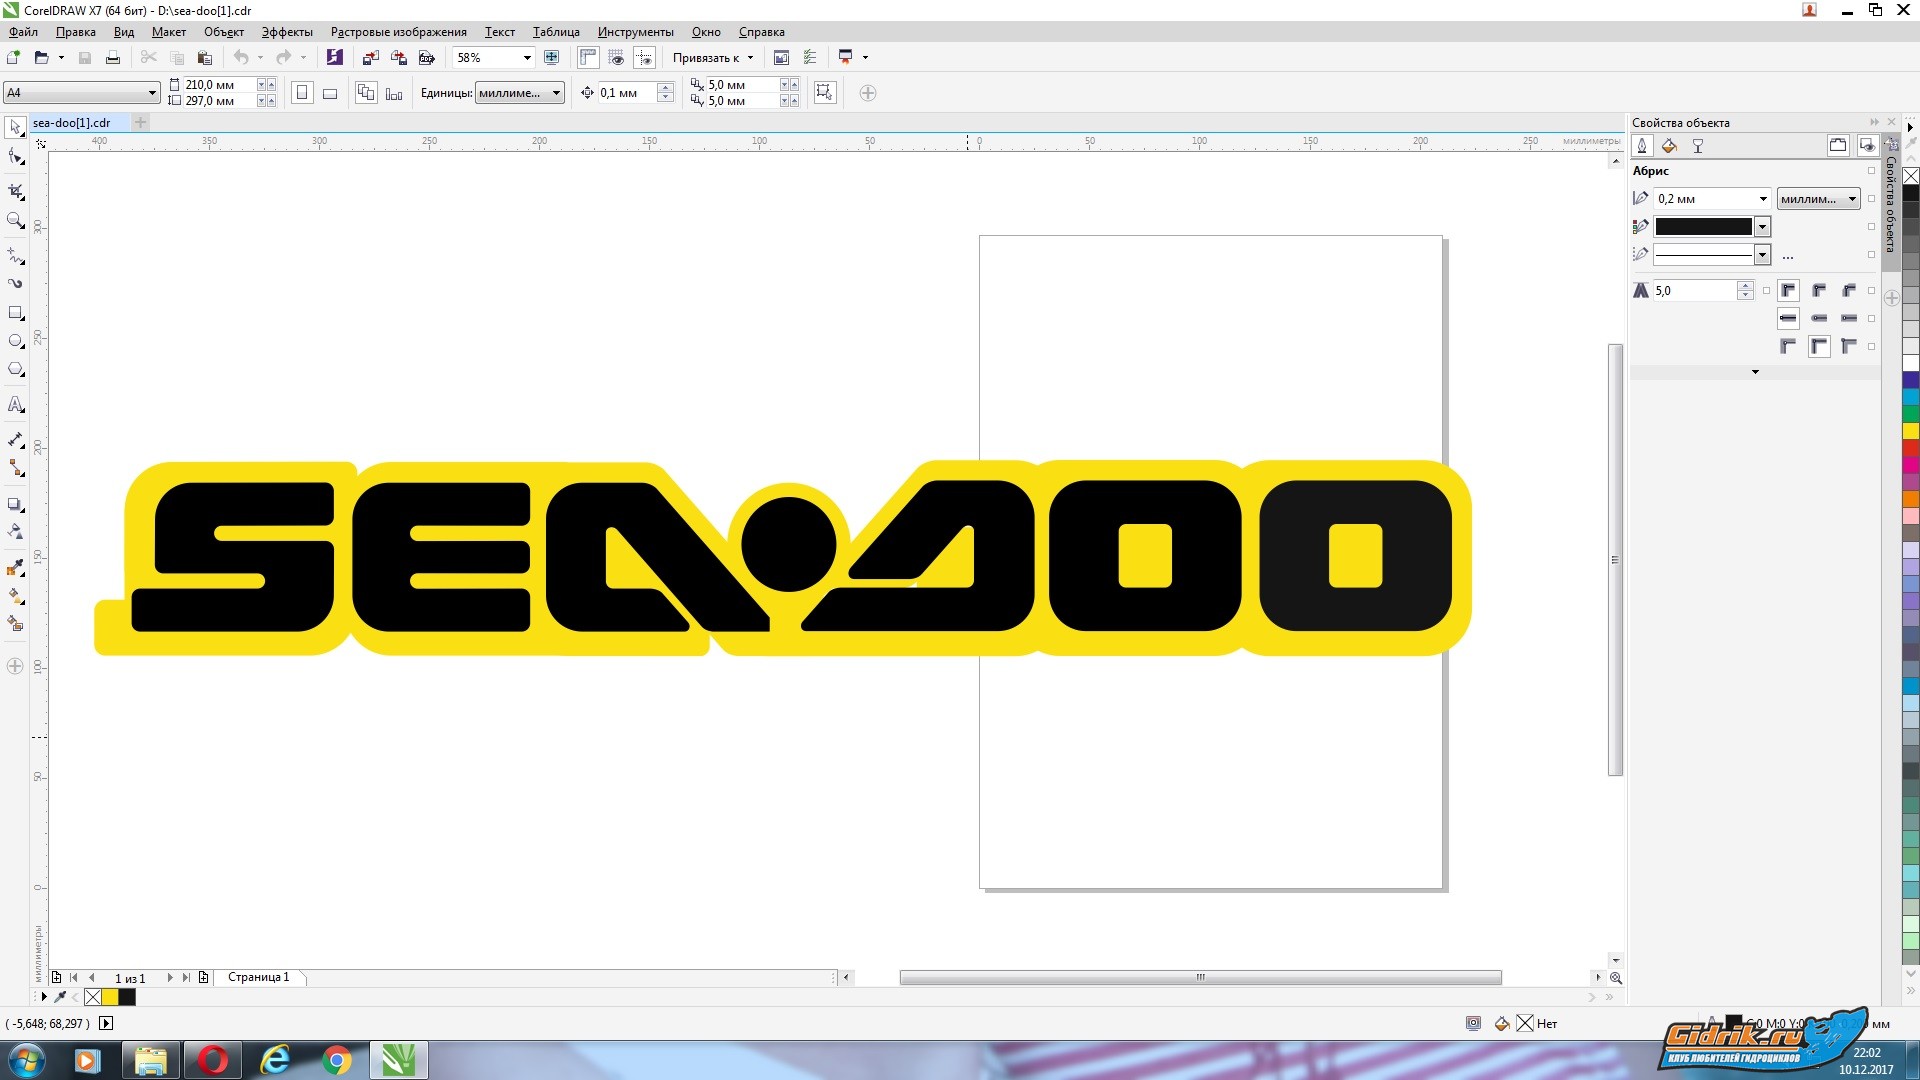Toggle portrait page orientation
Screen dimensions: 1920x1080
[302, 93]
